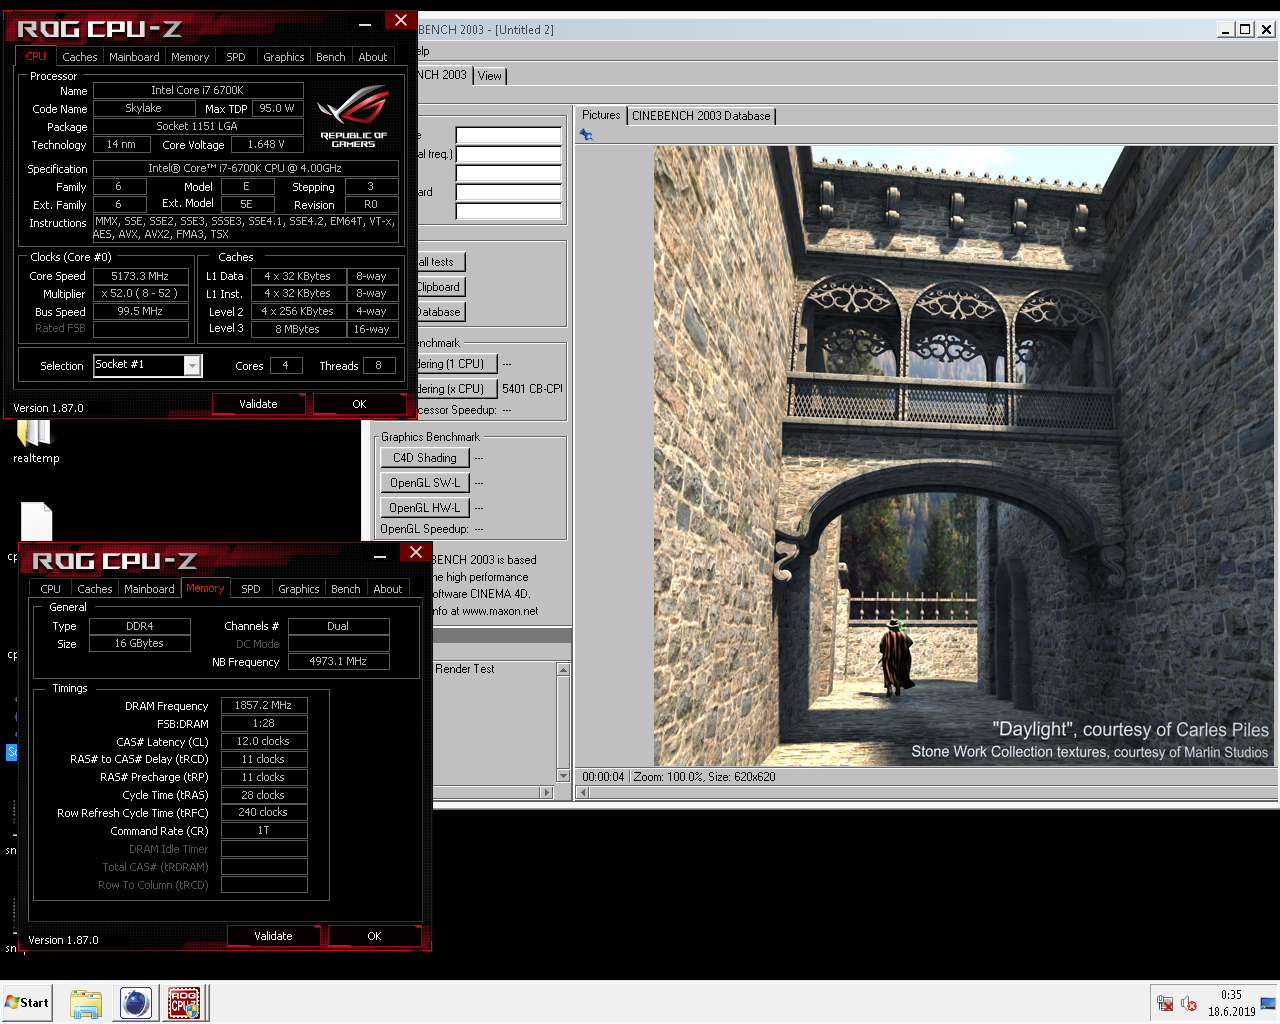Launch the blue globe app in the taskbar
This screenshot has height=1024, width=1280.
(135, 1003)
